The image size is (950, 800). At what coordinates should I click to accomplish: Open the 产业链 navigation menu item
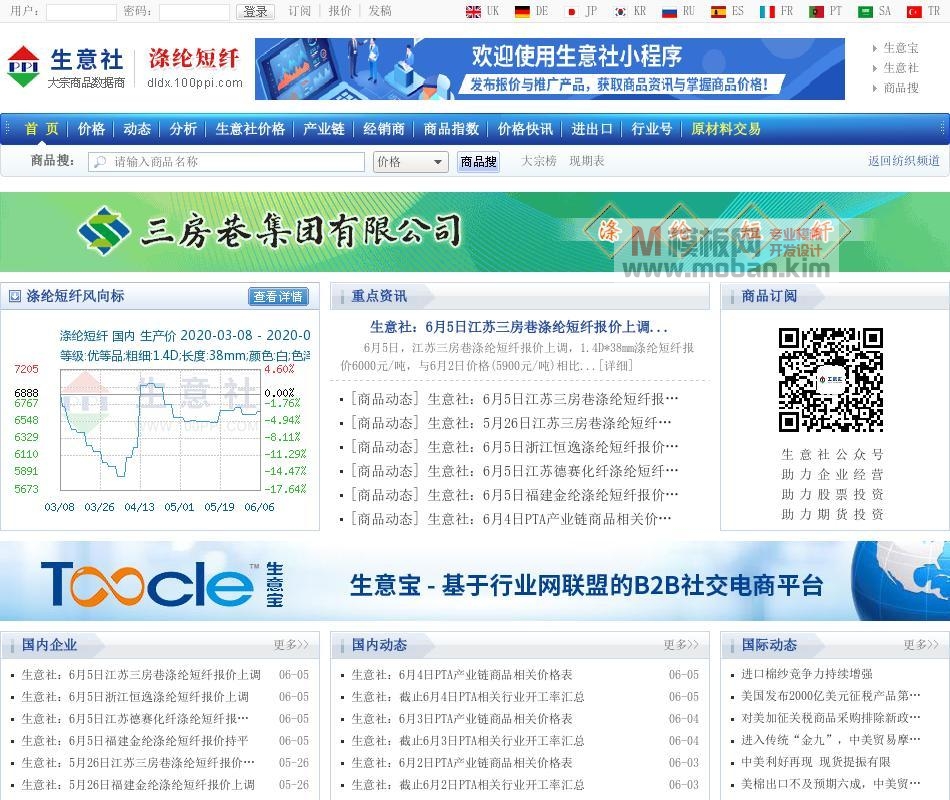(324, 129)
